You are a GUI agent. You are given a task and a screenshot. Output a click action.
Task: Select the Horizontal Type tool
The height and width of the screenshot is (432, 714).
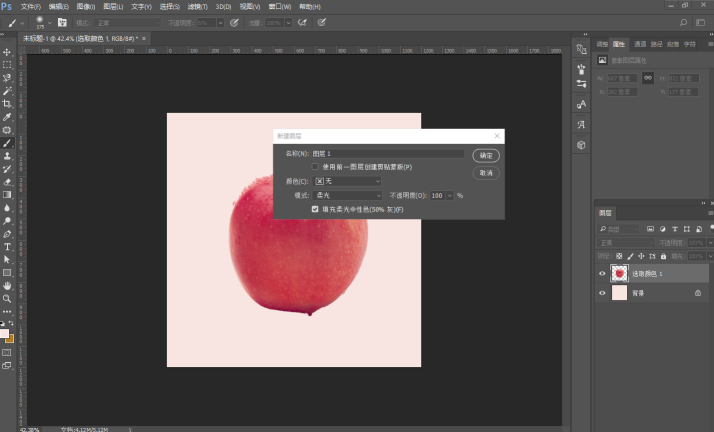[7, 247]
